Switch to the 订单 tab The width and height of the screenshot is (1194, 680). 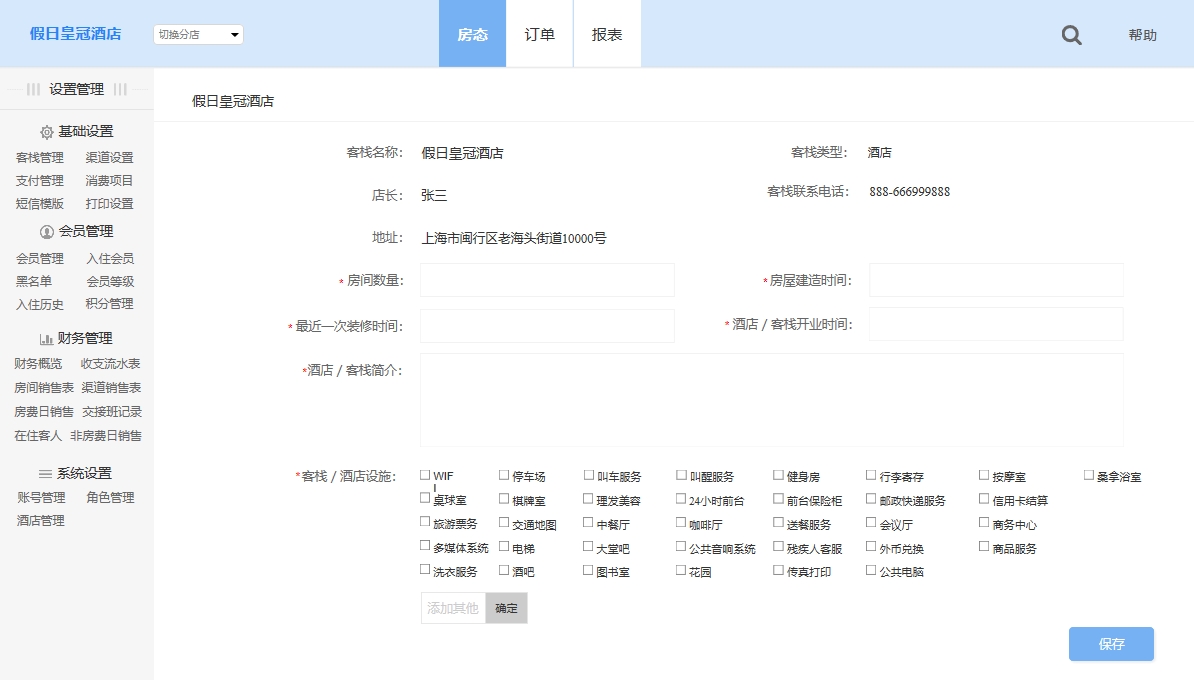(539, 34)
